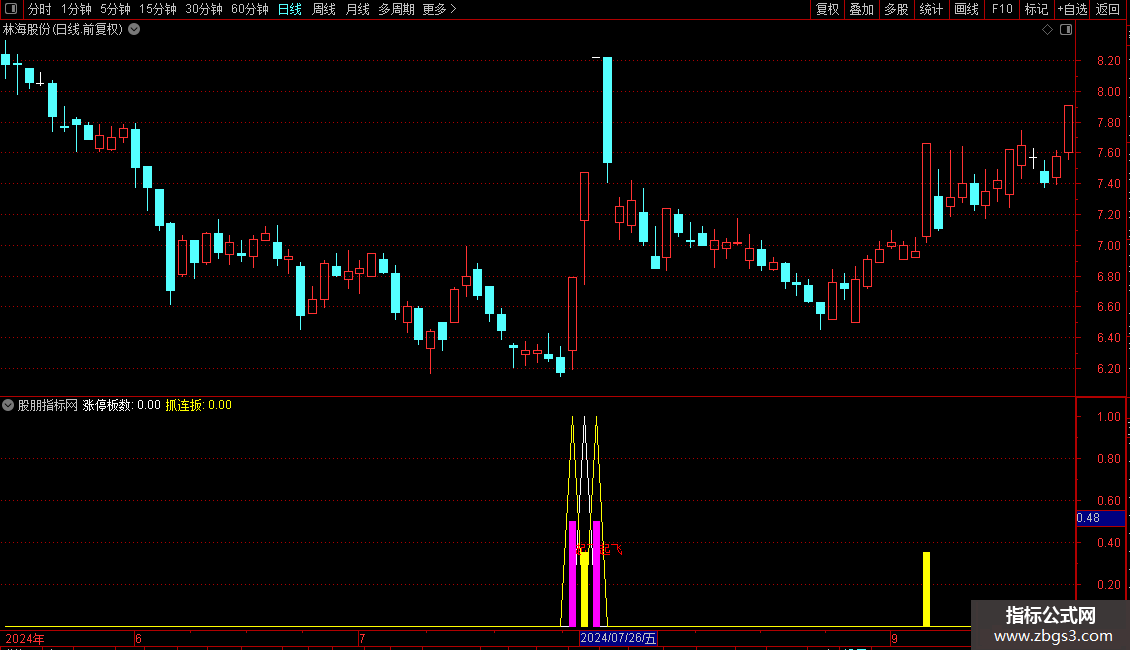Click the 涨停板数: 0.00 label
The width and height of the screenshot is (1130, 650).
(121, 405)
